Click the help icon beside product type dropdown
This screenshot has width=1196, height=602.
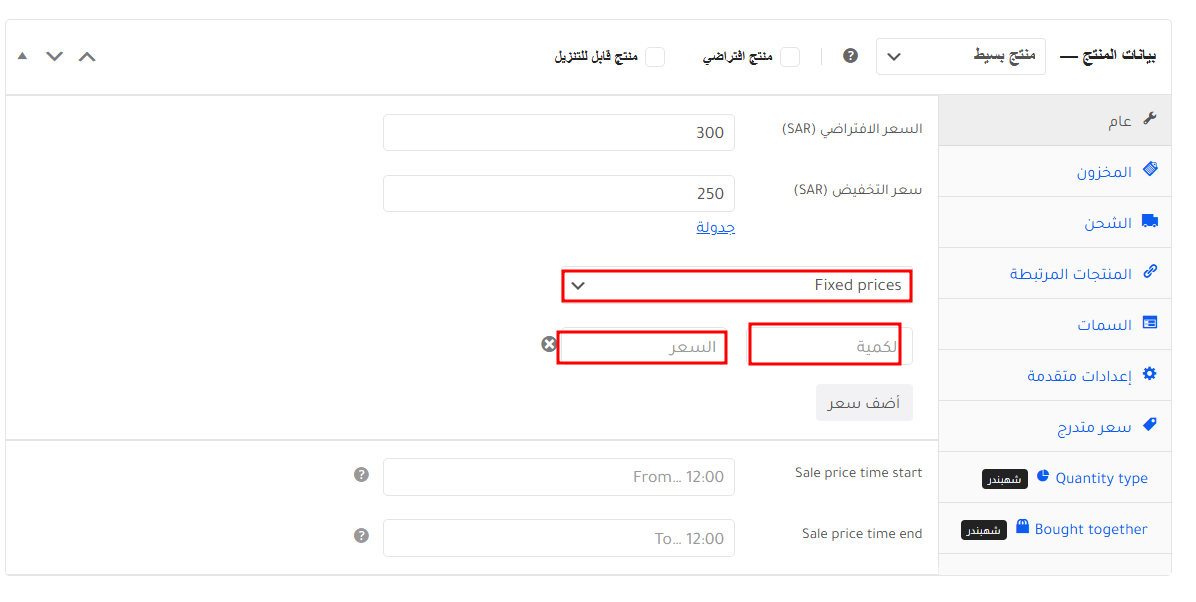click(850, 56)
